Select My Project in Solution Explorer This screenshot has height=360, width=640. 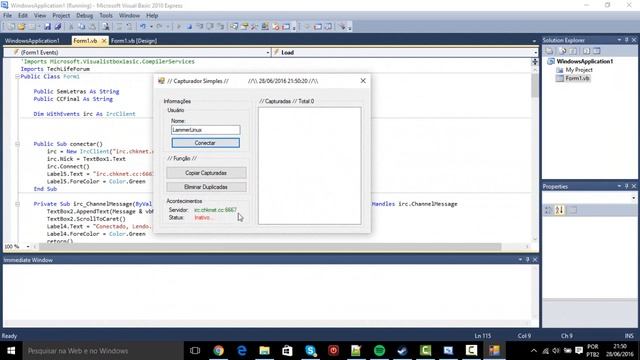(x=579, y=70)
